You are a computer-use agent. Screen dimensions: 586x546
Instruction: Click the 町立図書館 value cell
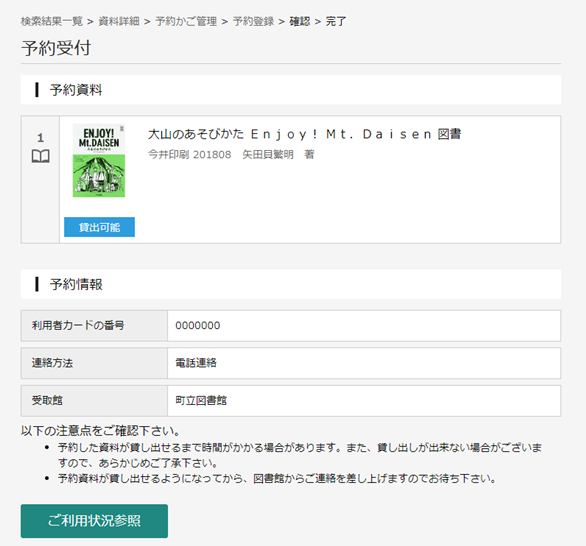click(364, 401)
